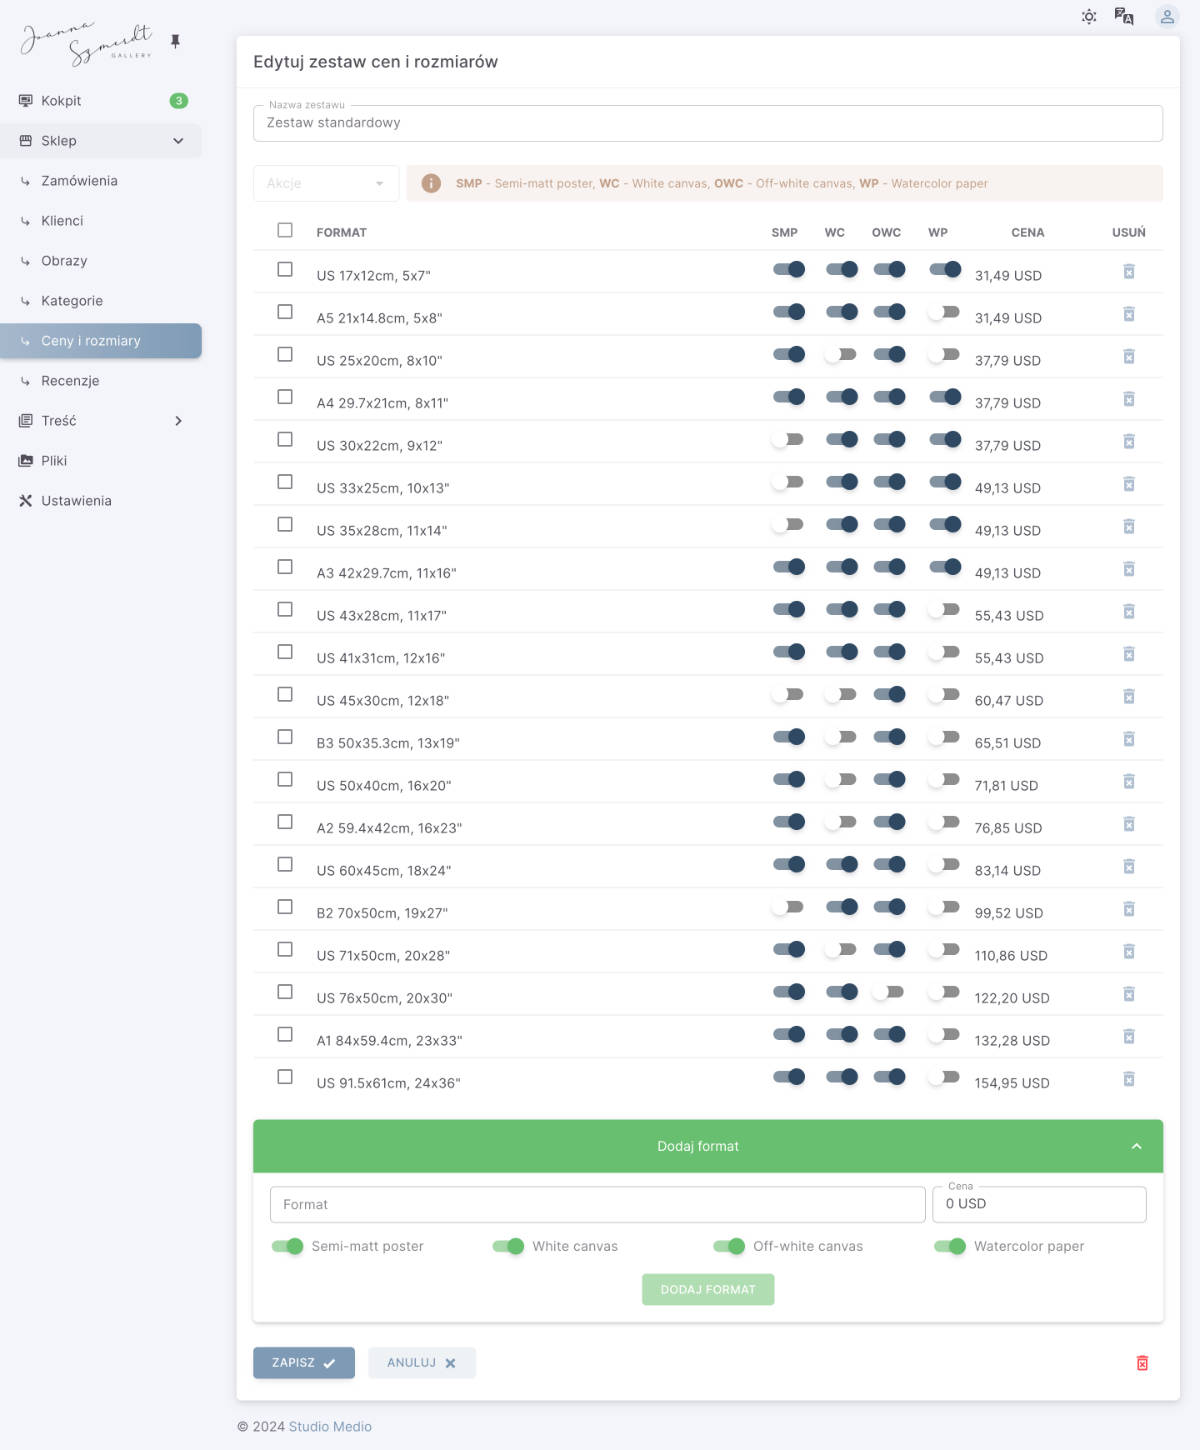
Task: Delete the US 30x22cm, 9x12" row
Action: pos(1129,442)
